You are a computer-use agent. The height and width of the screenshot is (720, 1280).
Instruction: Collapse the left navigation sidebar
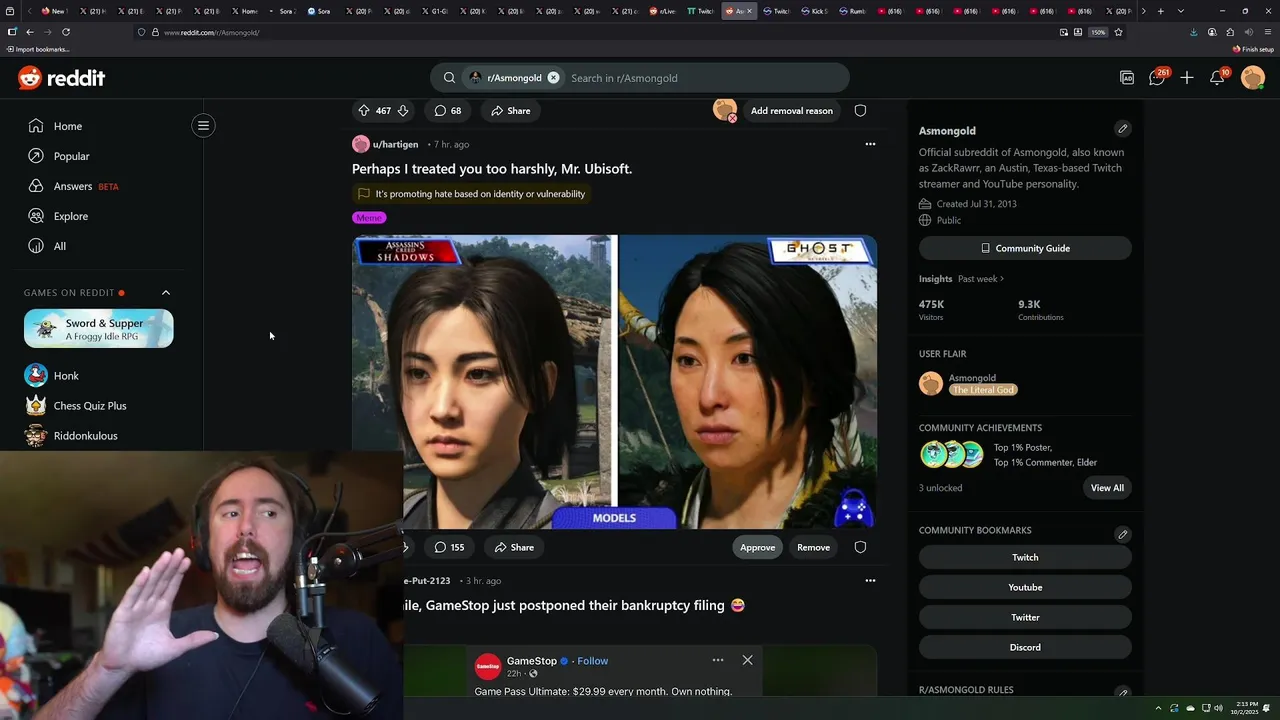coord(203,125)
